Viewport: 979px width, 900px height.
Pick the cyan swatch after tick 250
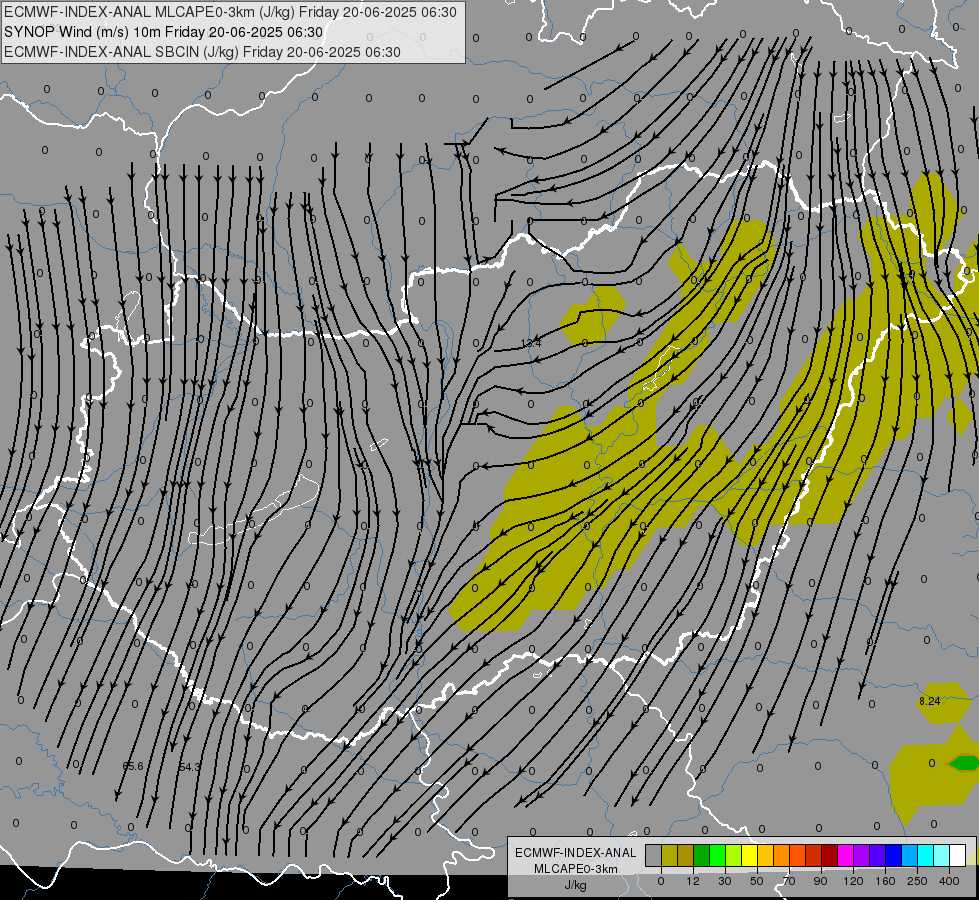tap(926, 856)
